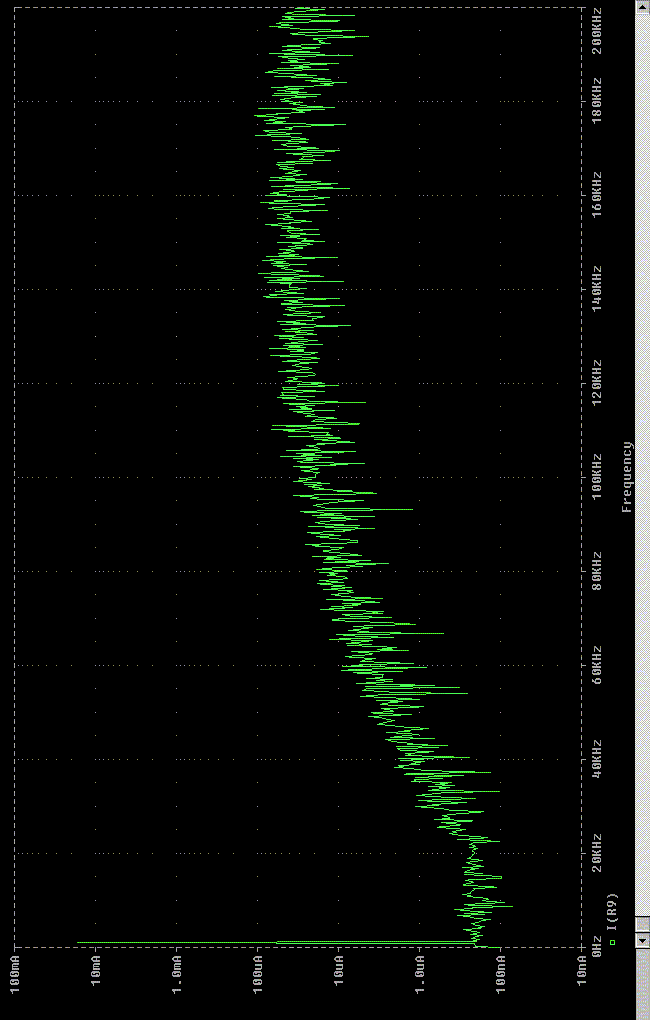
Task: Click the 180KHz frequency axis label
Action: click(597, 101)
